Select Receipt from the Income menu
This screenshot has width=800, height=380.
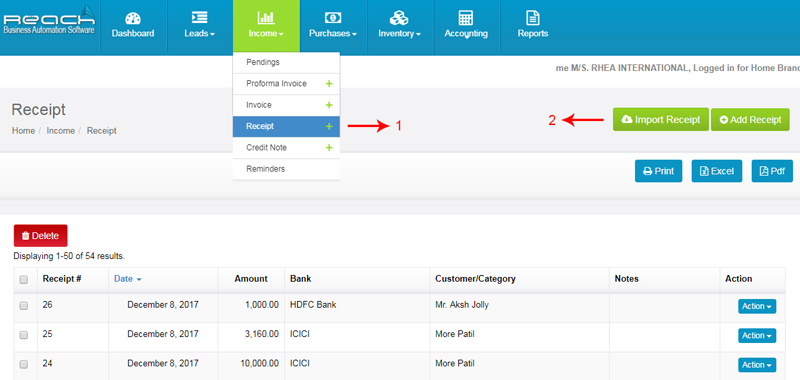pos(286,126)
